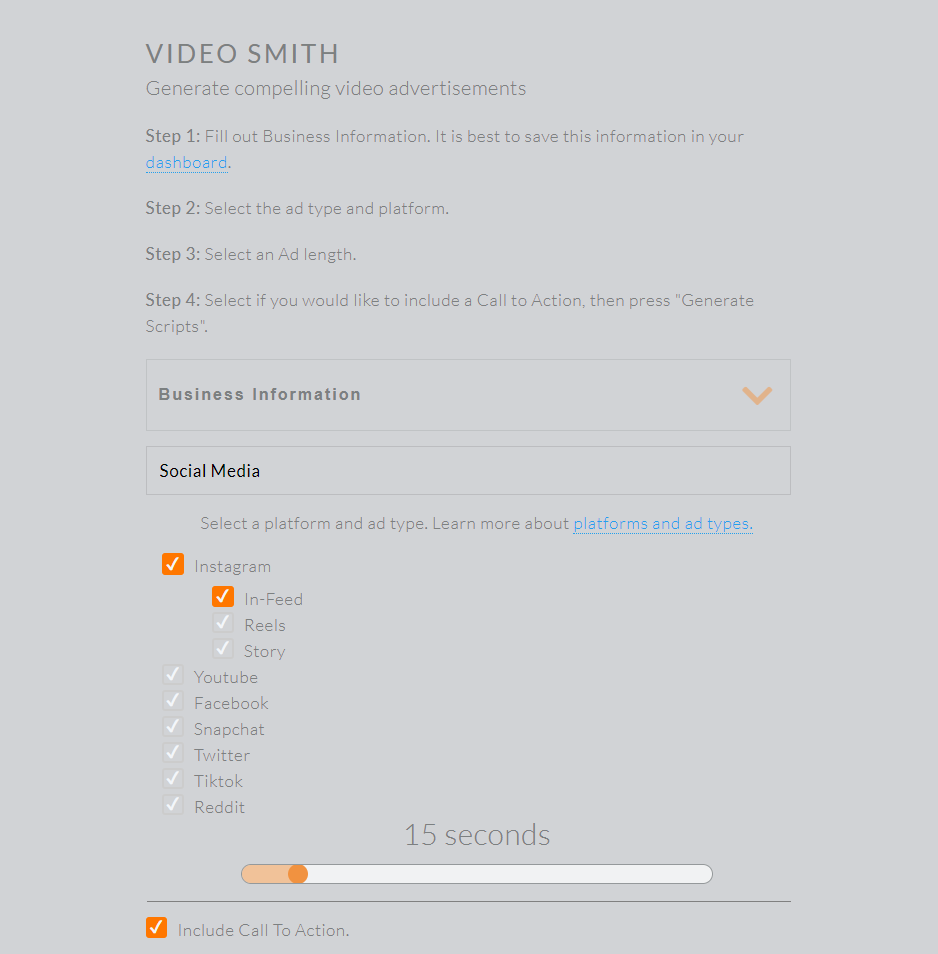
Task: Open the dashboard link
Action: [186, 162]
